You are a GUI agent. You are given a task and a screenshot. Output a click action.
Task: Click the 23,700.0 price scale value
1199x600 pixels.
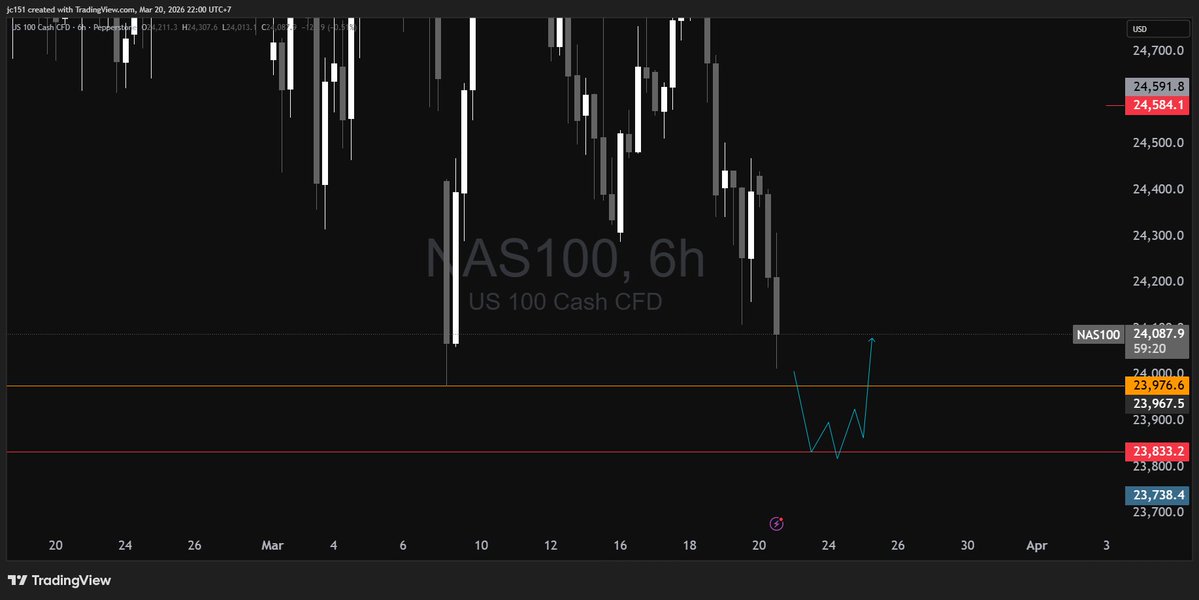click(1158, 511)
